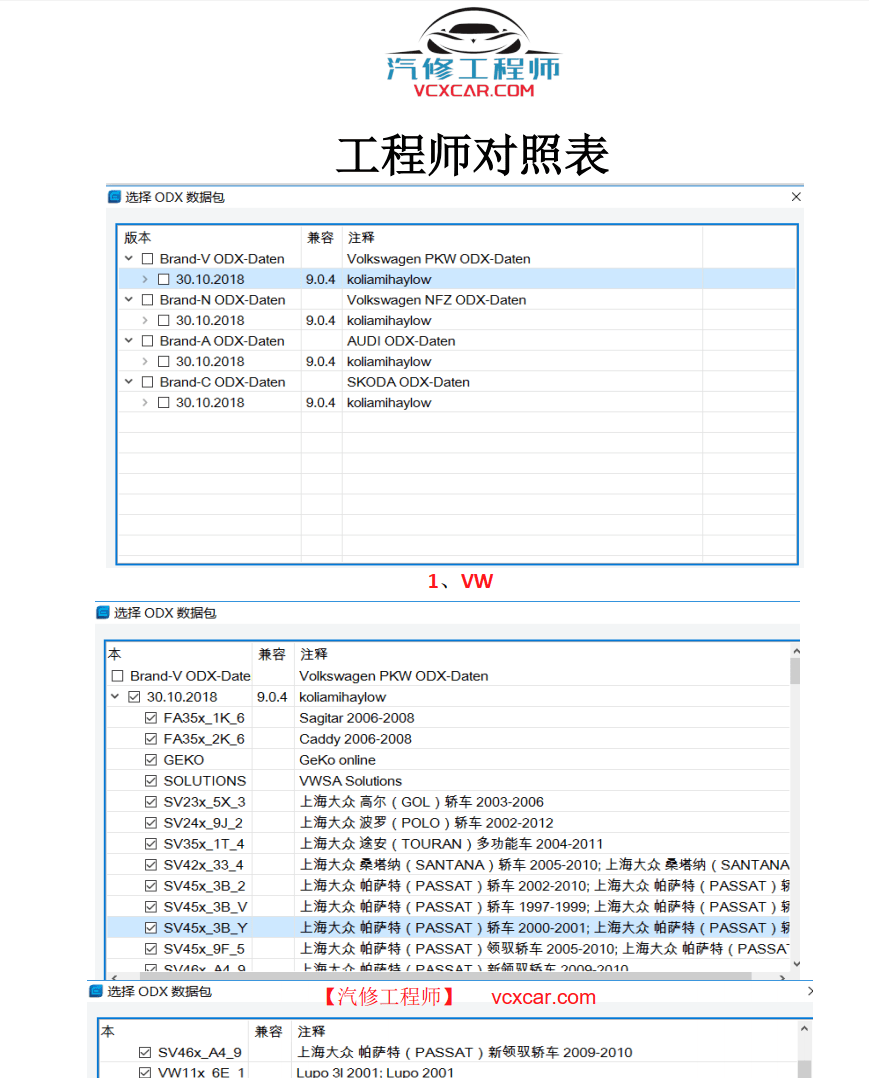
Task: Collapse the 30.10.2018 node in the second window
Action: 114,696
